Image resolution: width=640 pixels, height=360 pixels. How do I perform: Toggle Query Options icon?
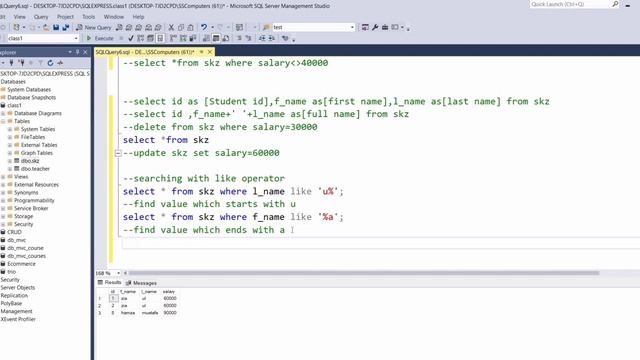tap(150, 38)
